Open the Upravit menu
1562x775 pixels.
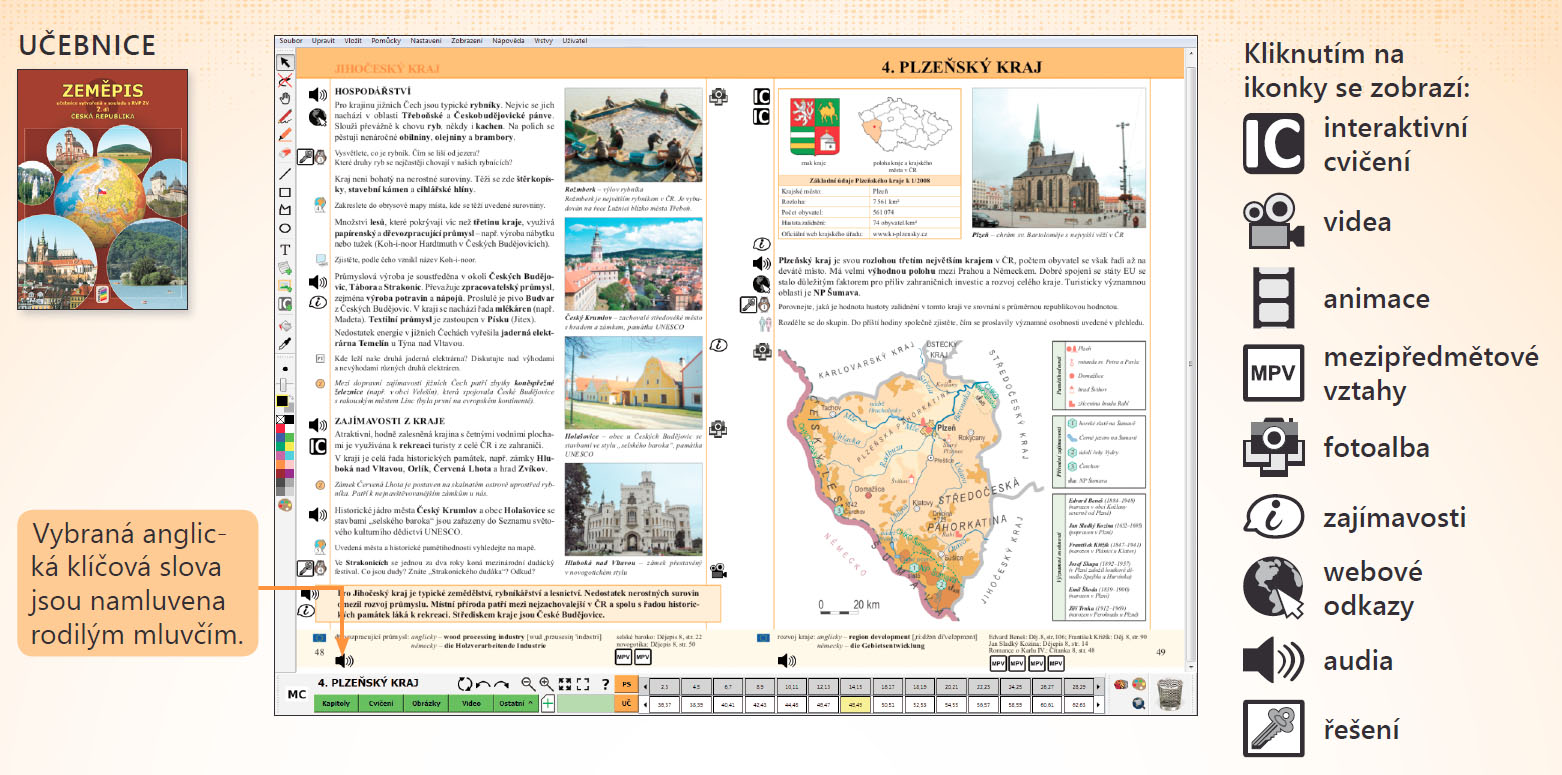(323, 42)
